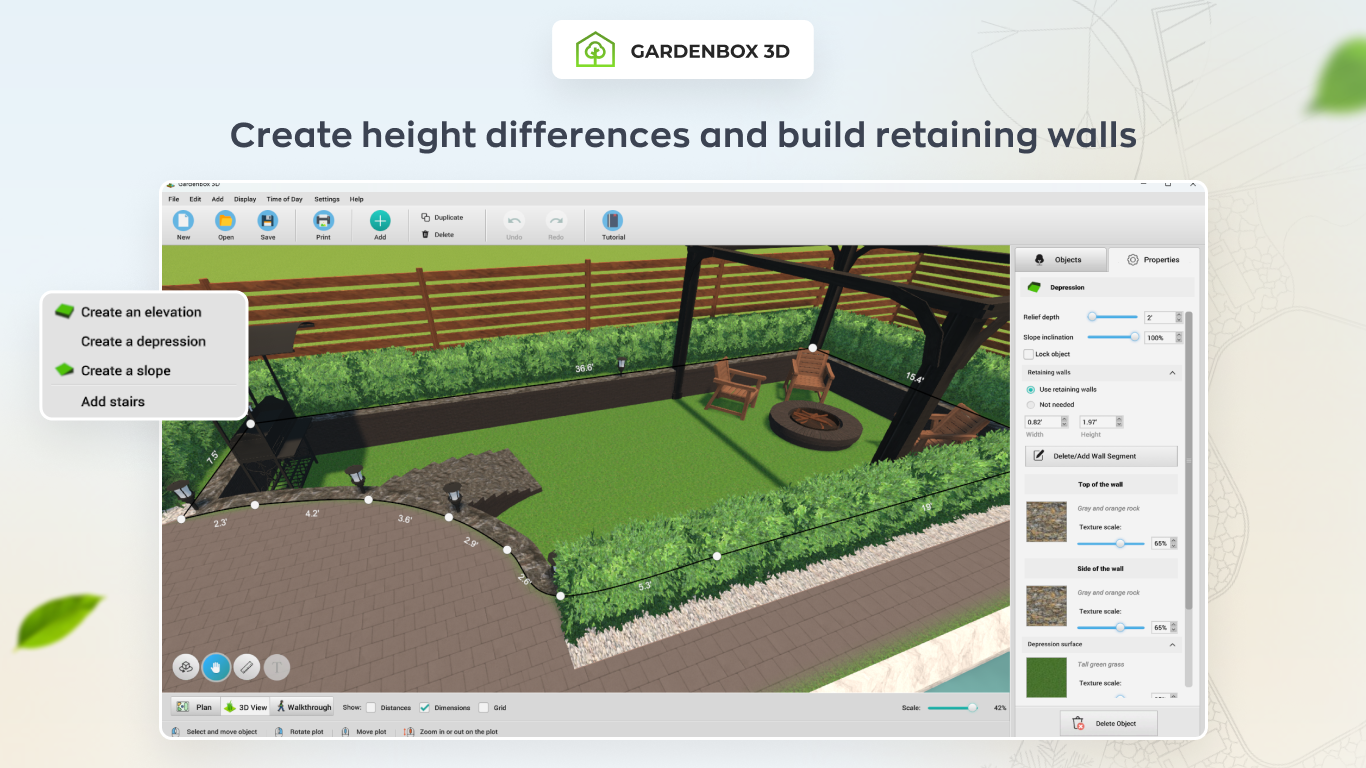Screen dimensions: 1366x768
Task: Click the Print toolbar icon
Action: pos(323,221)
